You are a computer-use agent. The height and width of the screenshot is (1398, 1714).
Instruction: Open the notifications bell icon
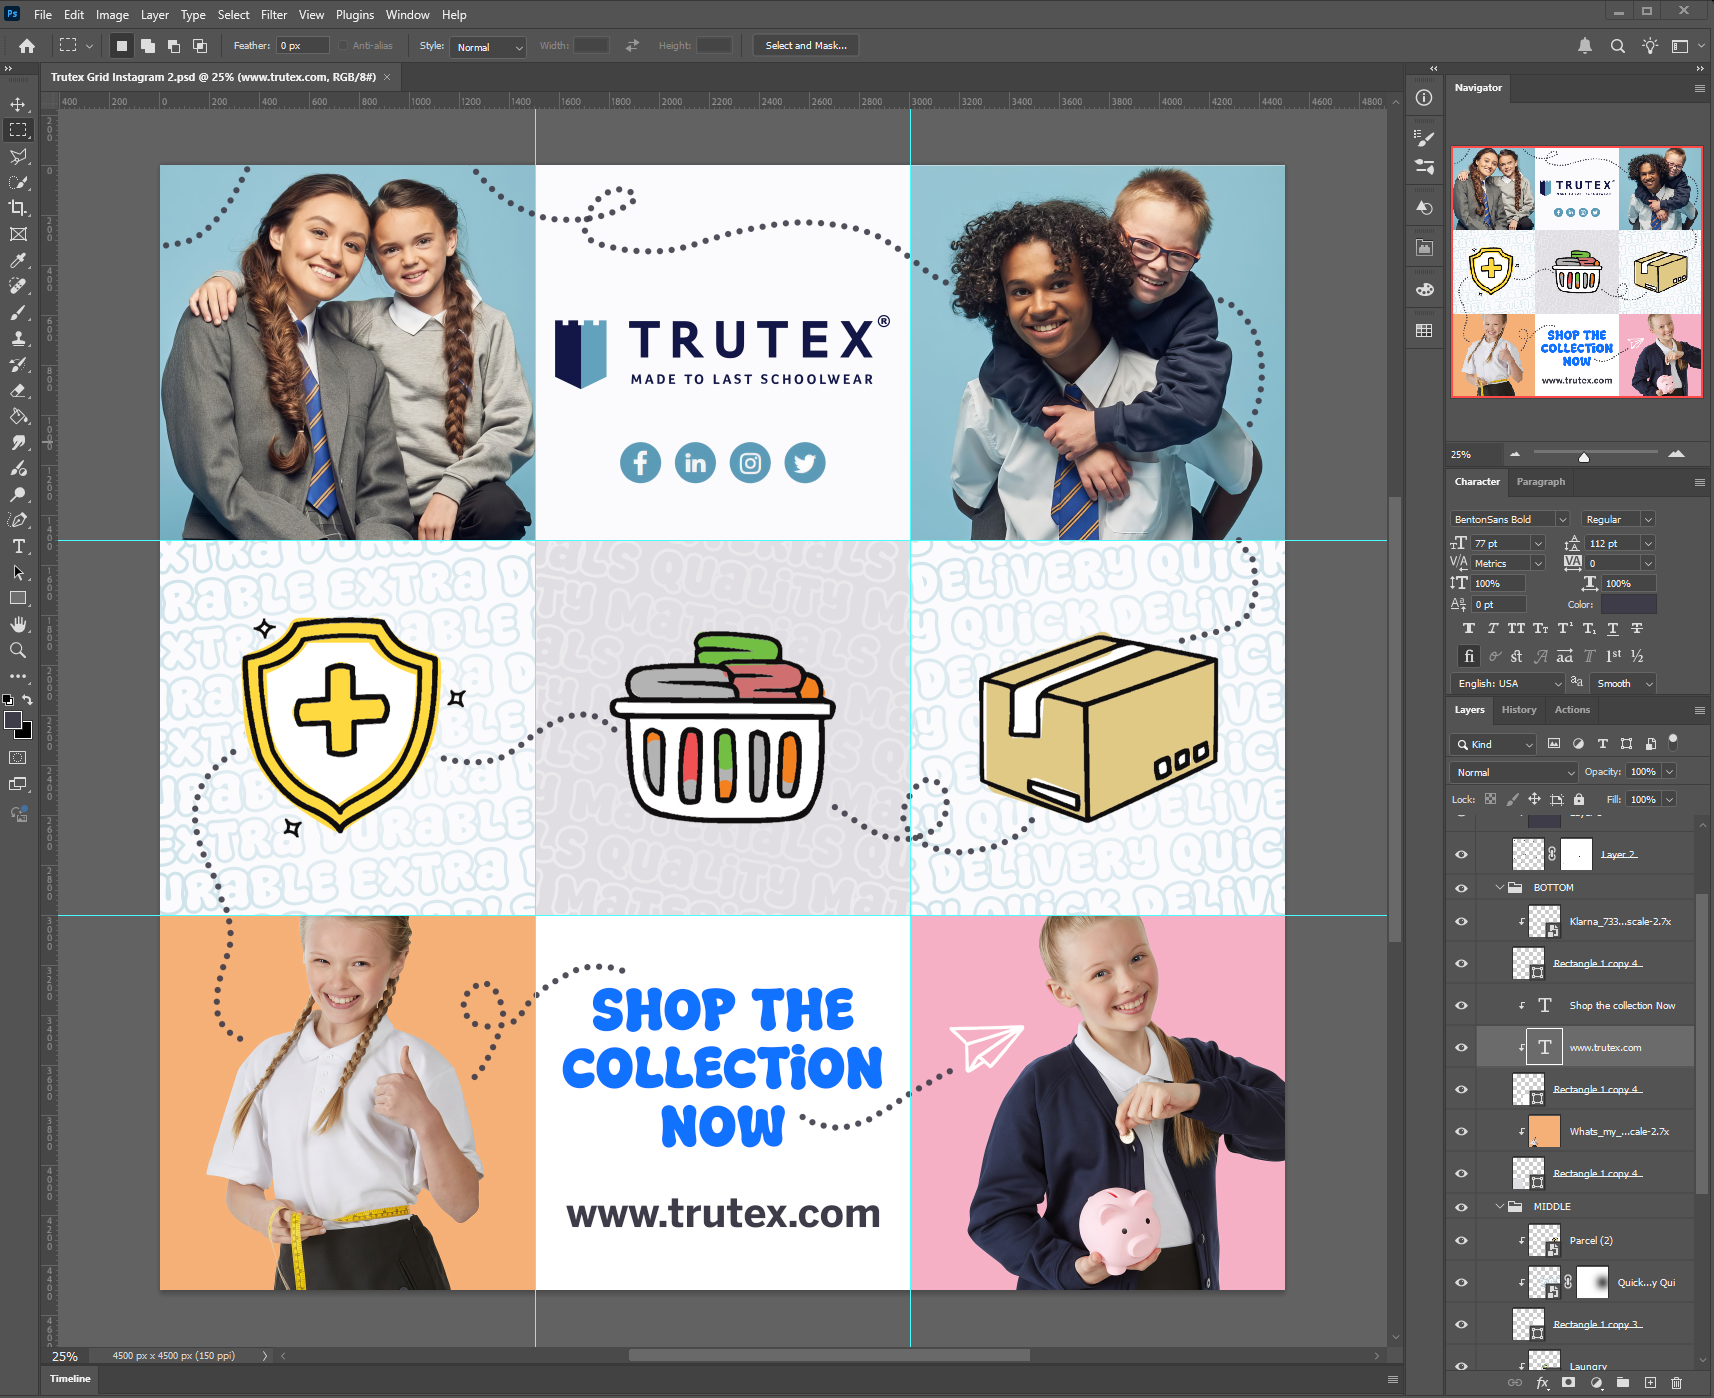tap(1585, 46)
